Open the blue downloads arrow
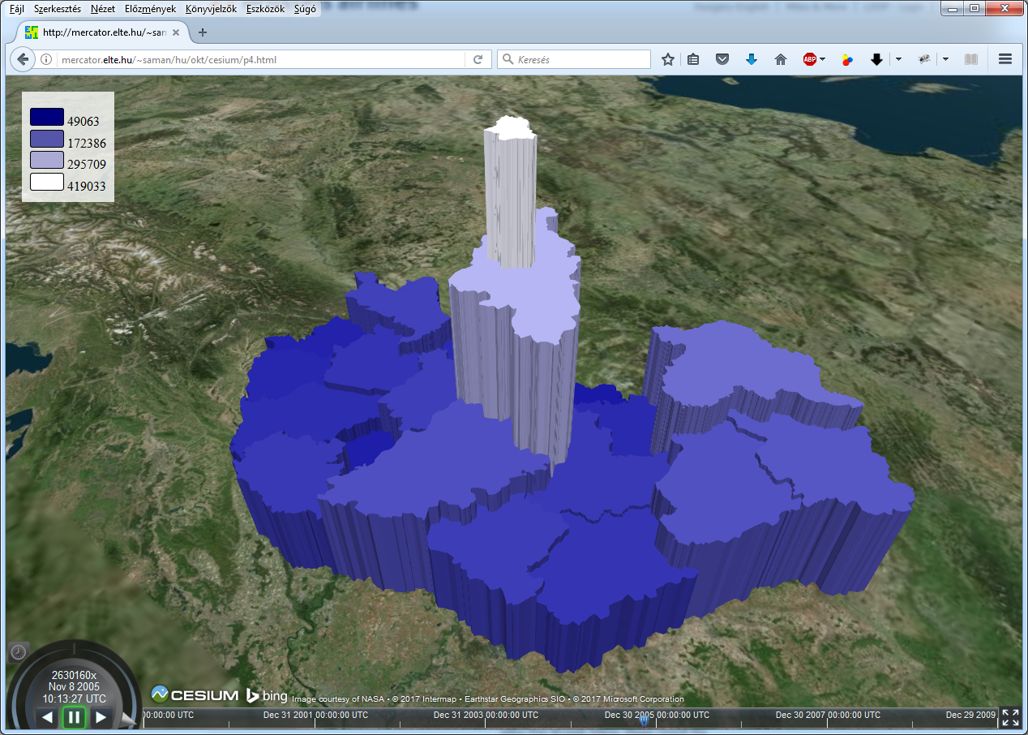The height and width of the screenshot is (735, 1028). coord(751,59)
